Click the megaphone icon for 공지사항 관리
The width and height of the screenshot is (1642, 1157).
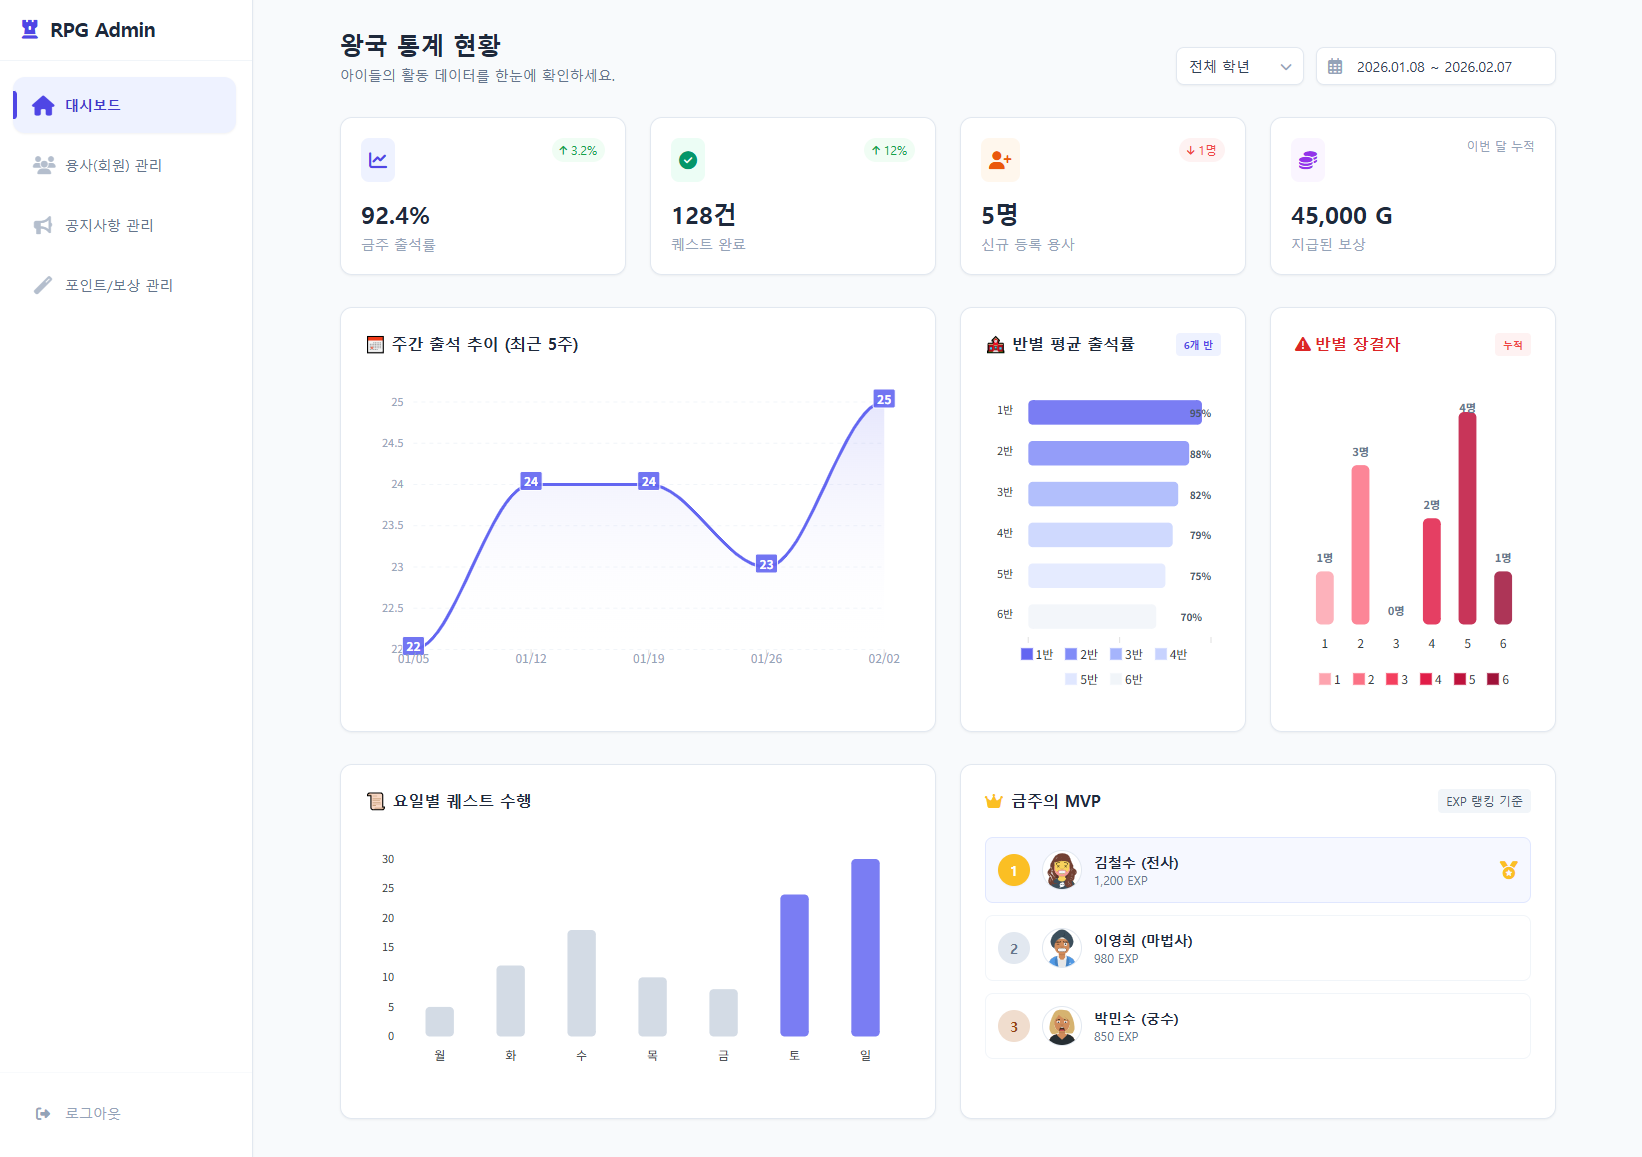tap(43, 225)
